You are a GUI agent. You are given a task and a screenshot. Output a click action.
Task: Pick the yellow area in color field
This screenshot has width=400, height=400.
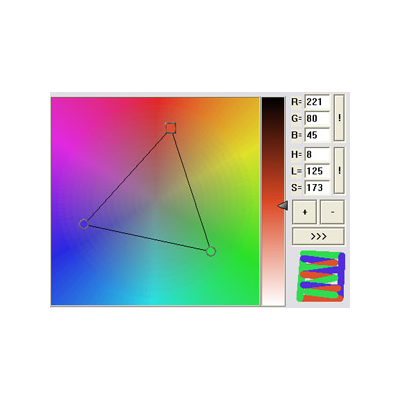(x=247, y=152)
